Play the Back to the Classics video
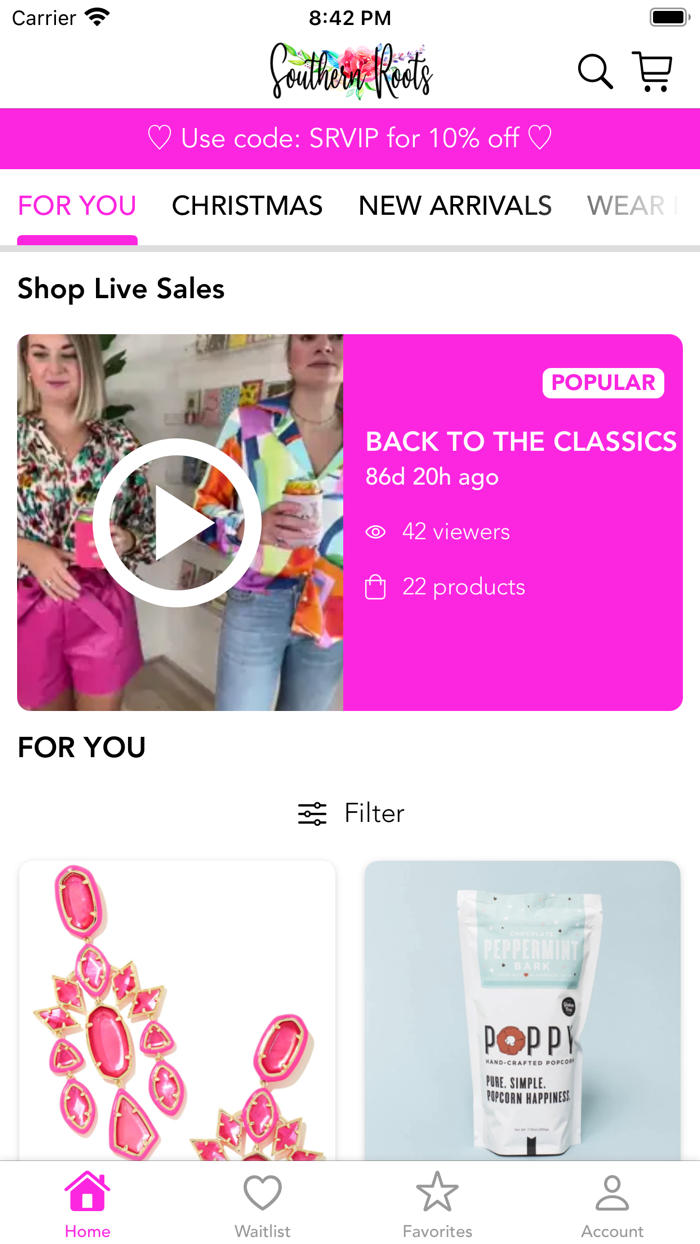This screenshot has height=1244, width=700. (x=177, y=523)
